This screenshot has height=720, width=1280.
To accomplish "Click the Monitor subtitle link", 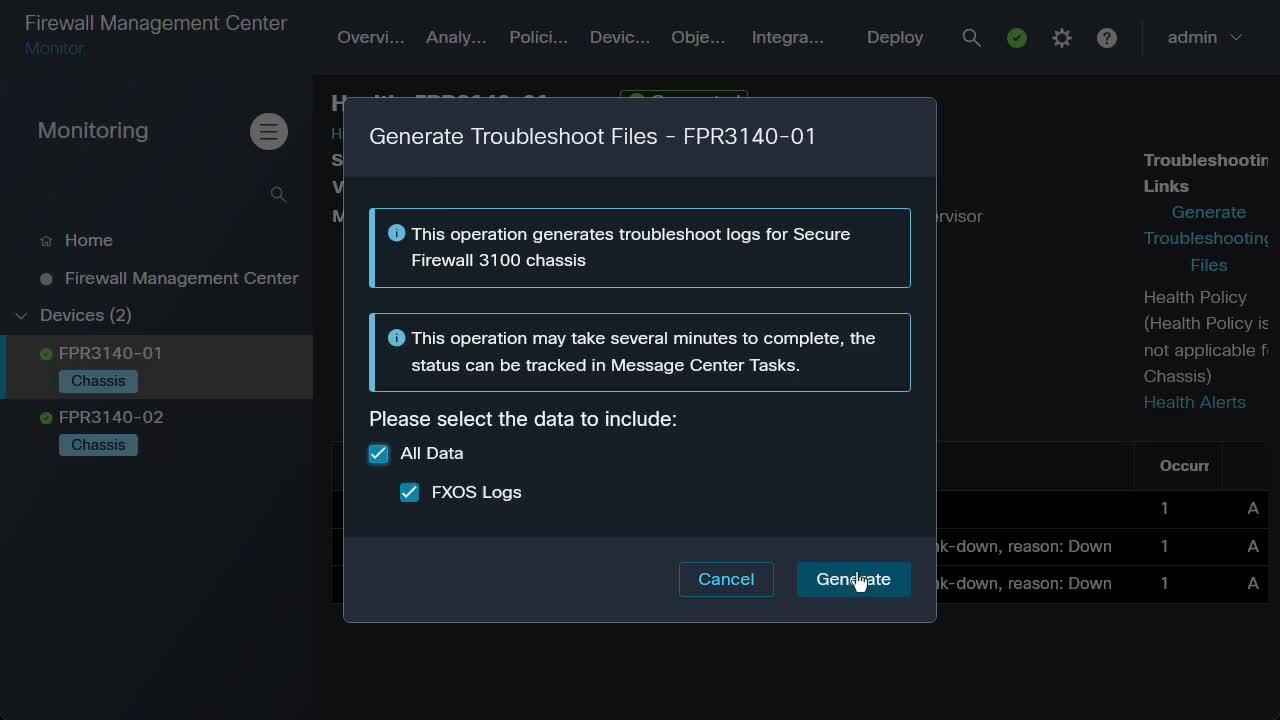I will 54,48.
